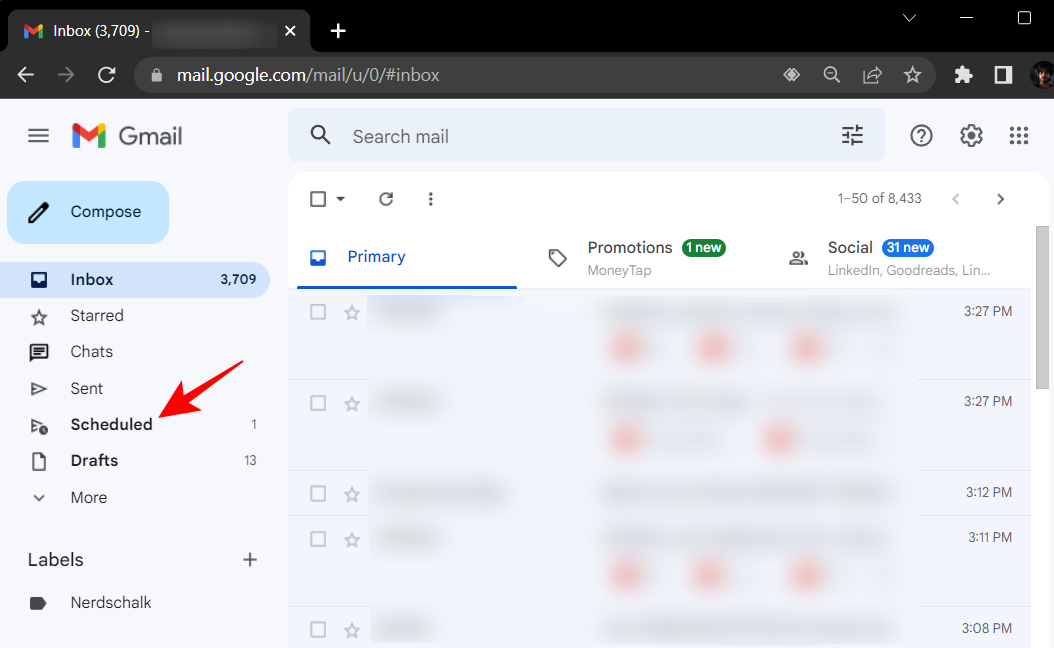This screenshot has width=1054, height=648.
Task: Open a new browser tab
Action: 338,31
